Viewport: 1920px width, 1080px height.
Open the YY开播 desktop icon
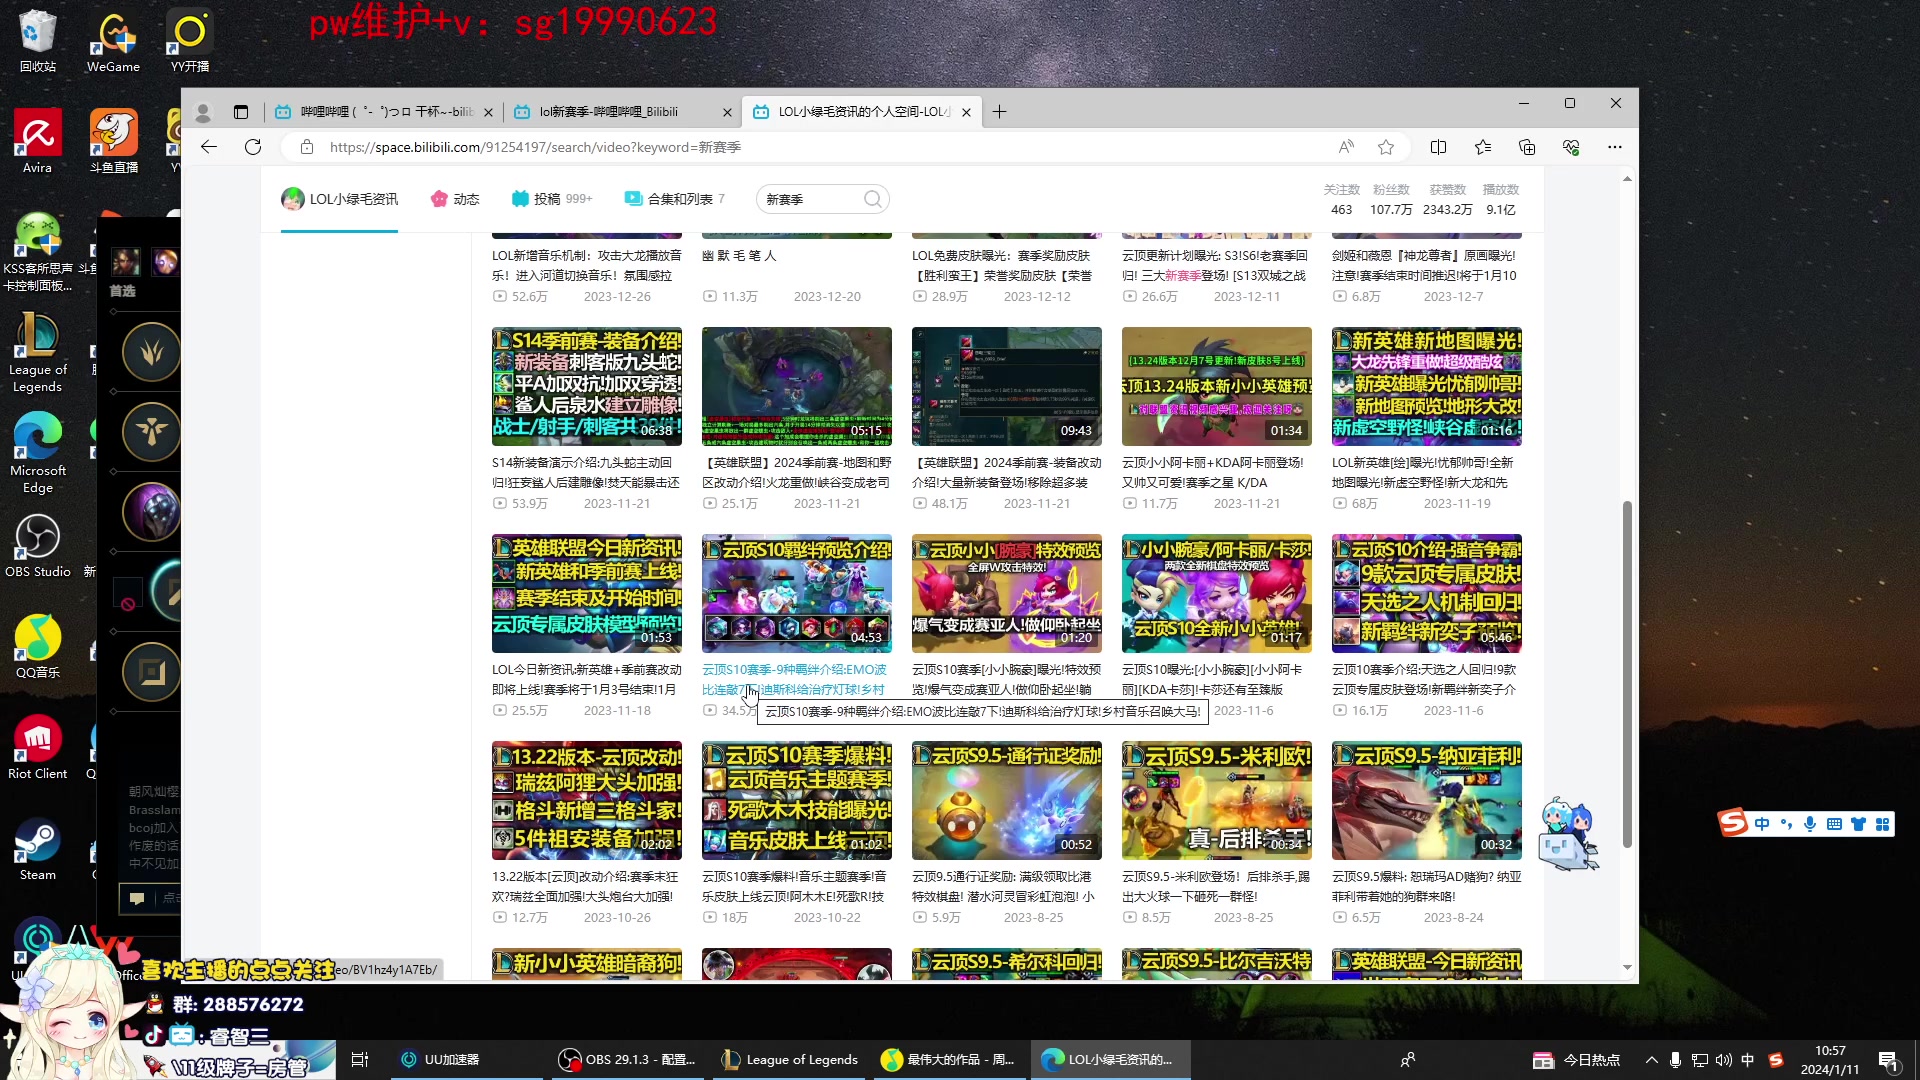tap(190, 41)
